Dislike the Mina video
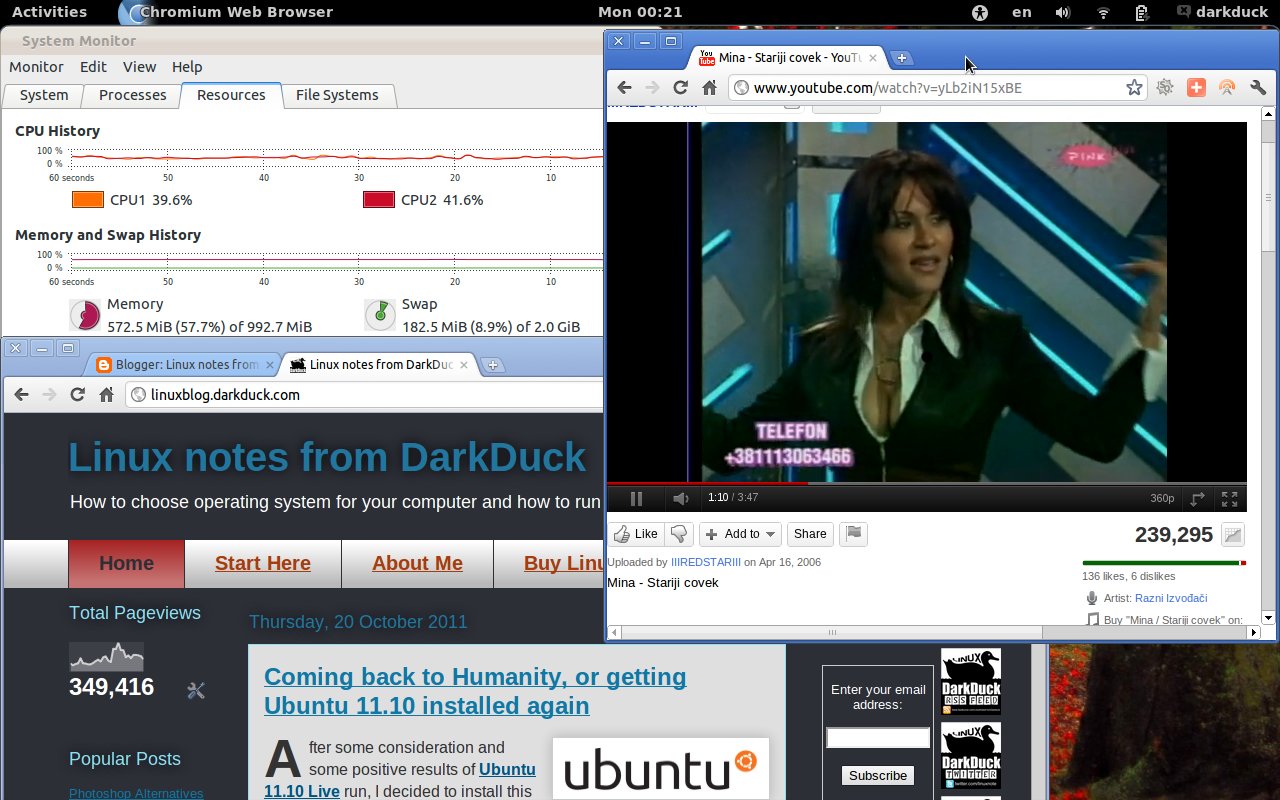This screenshot has width=1280, height=800. (x=679, y=533)
